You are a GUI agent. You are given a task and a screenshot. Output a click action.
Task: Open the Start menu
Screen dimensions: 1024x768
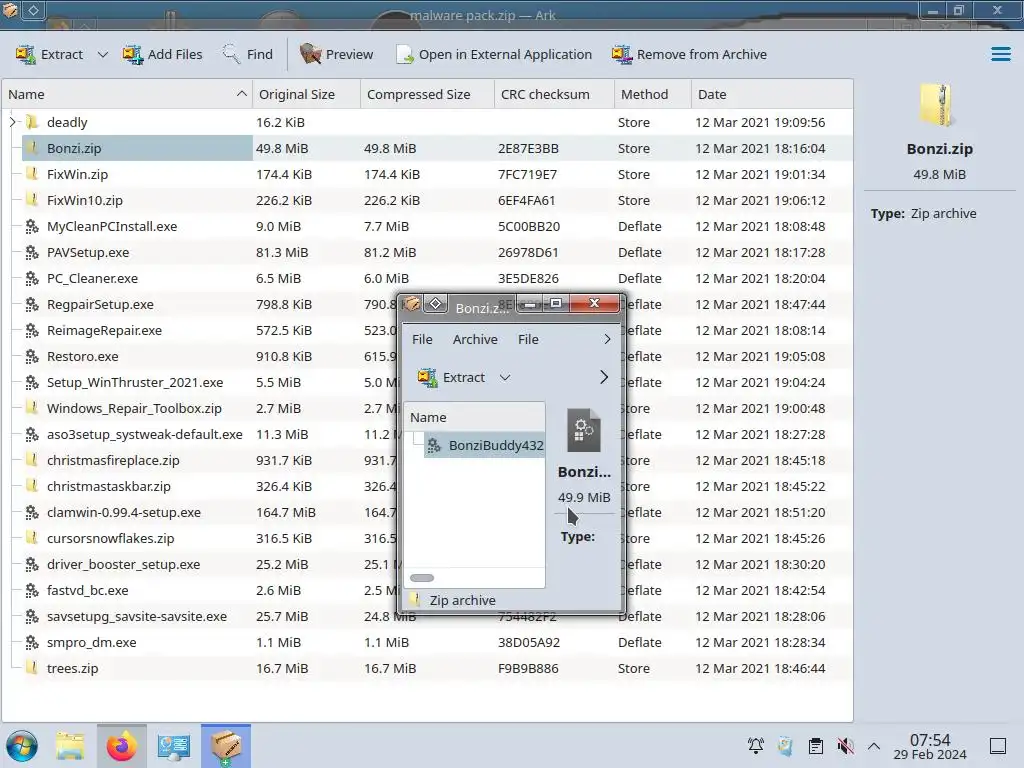click(22, 746)
